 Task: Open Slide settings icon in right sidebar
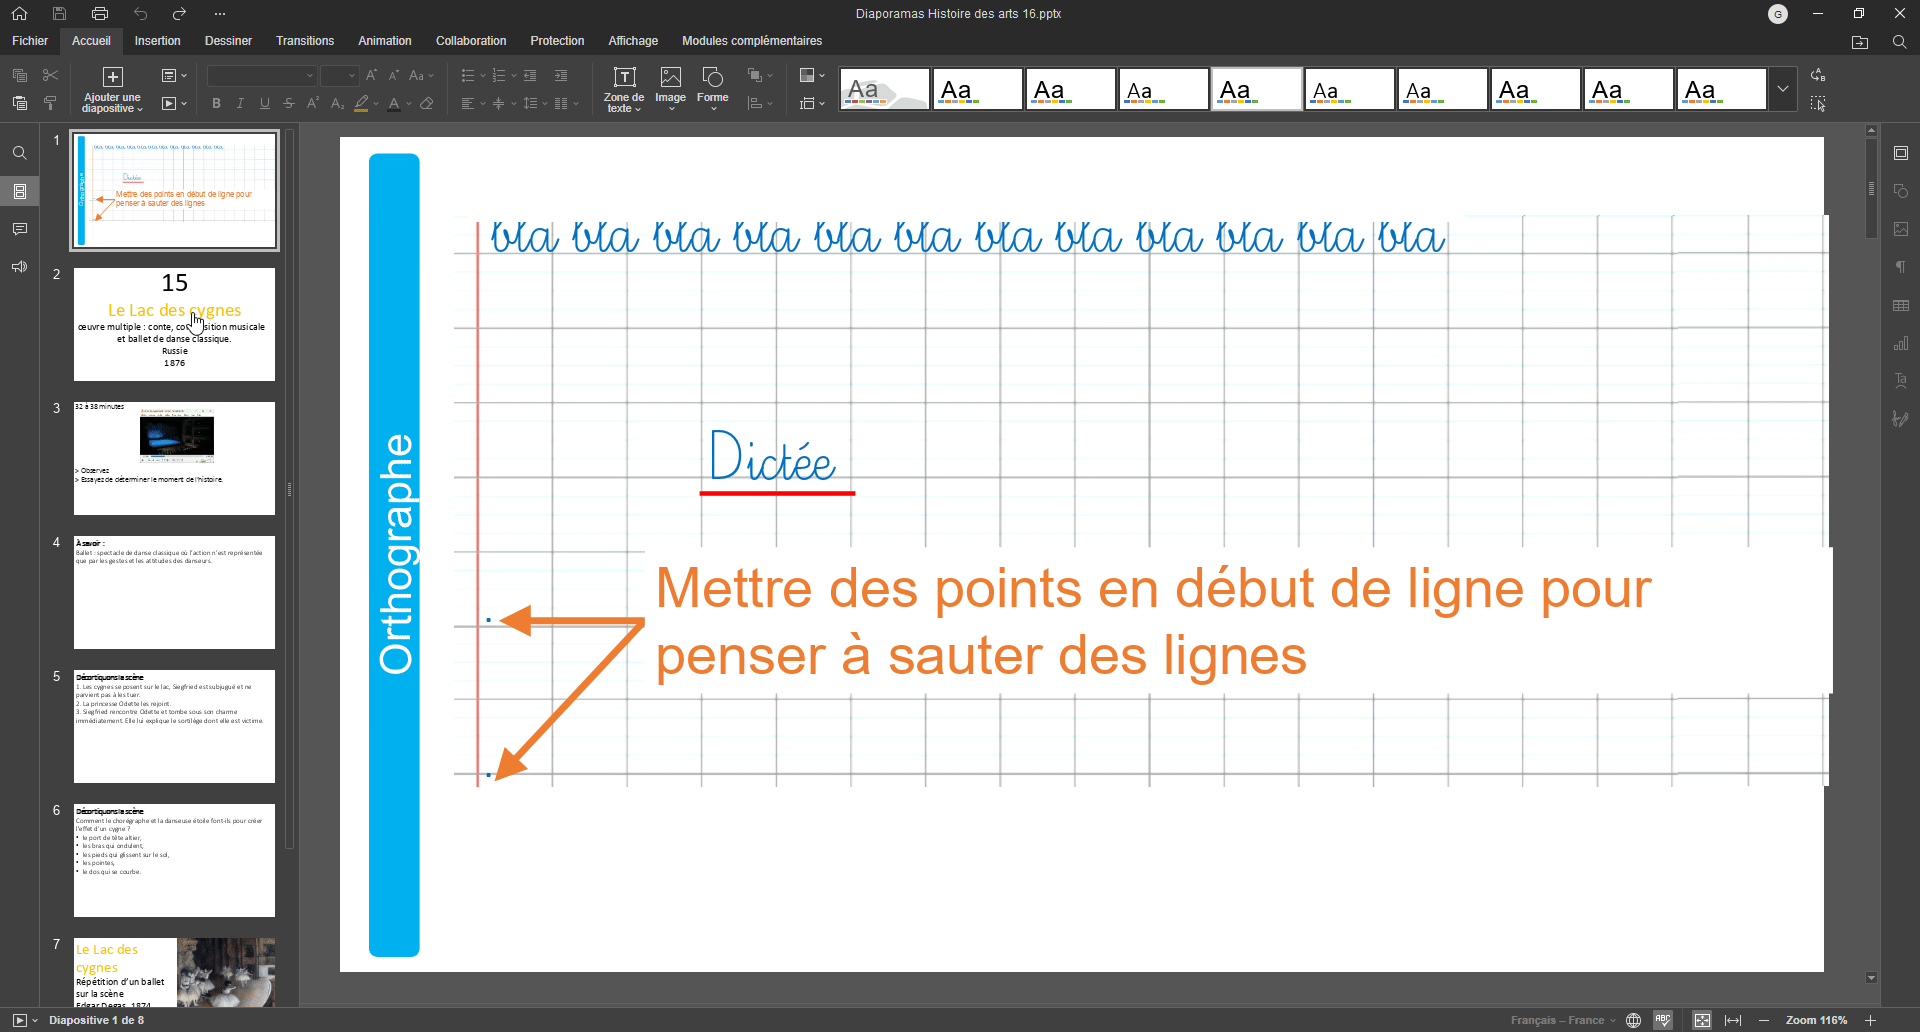[x=1901, y=153]
